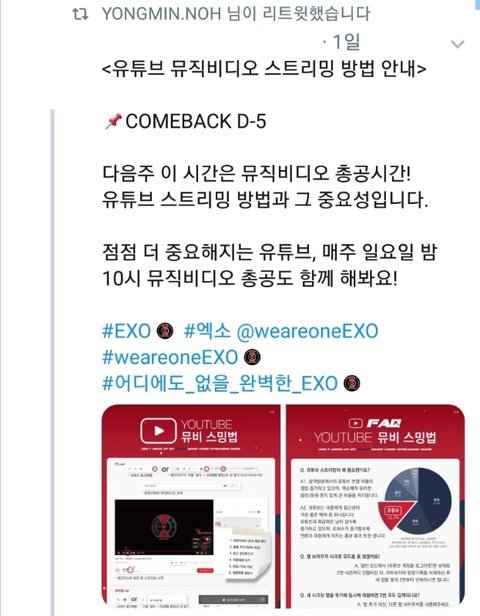
Task: Click the YouTube play logo in left image
Action: 158,431
